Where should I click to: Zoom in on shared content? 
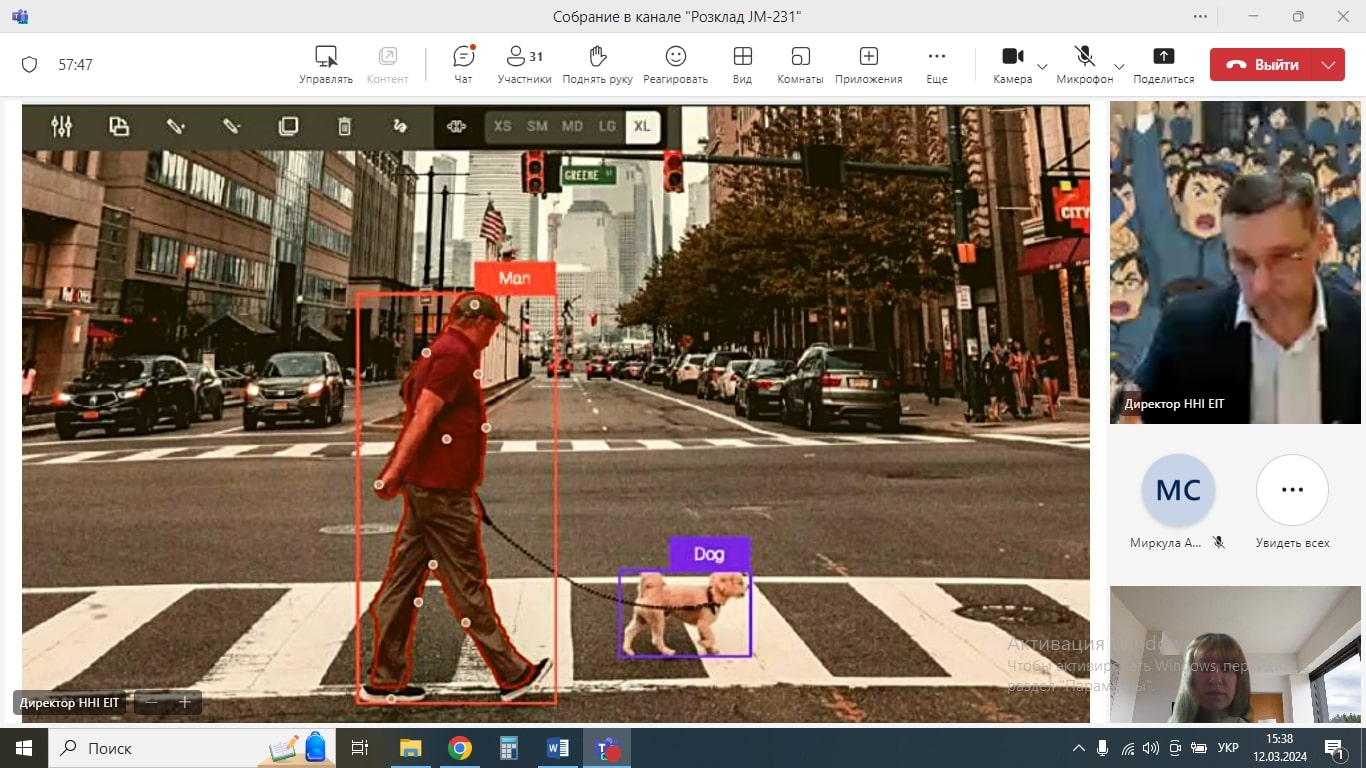click(x=185, y=702)
